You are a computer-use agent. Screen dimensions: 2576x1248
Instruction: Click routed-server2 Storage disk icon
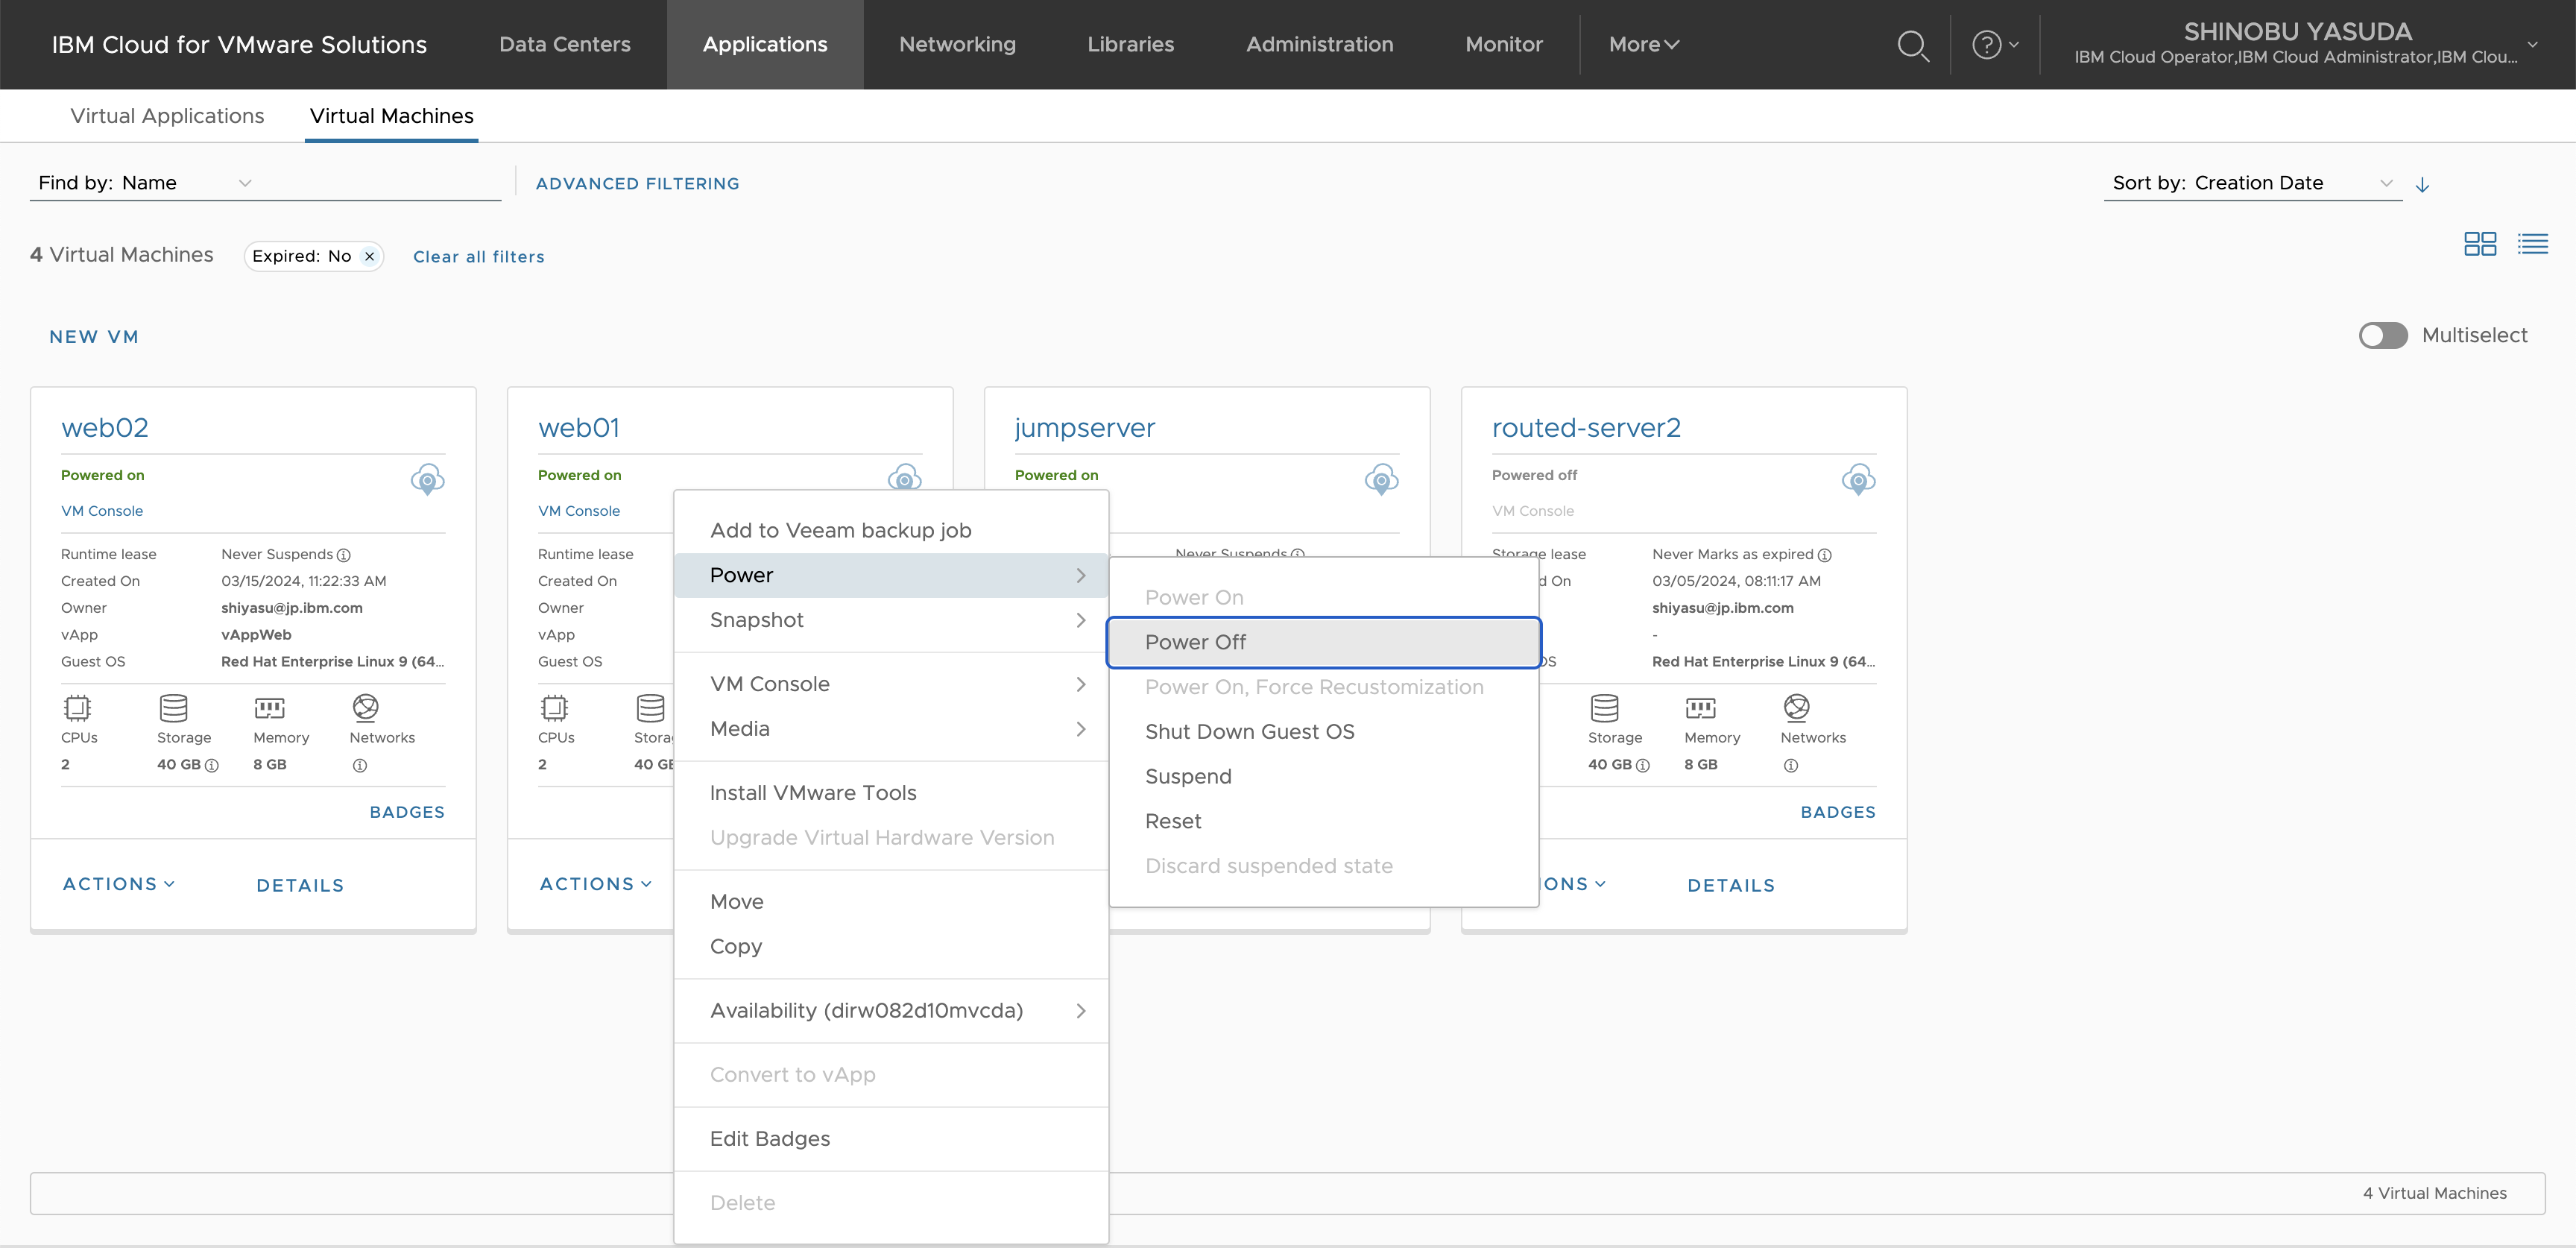click(x=1604, y=708)
